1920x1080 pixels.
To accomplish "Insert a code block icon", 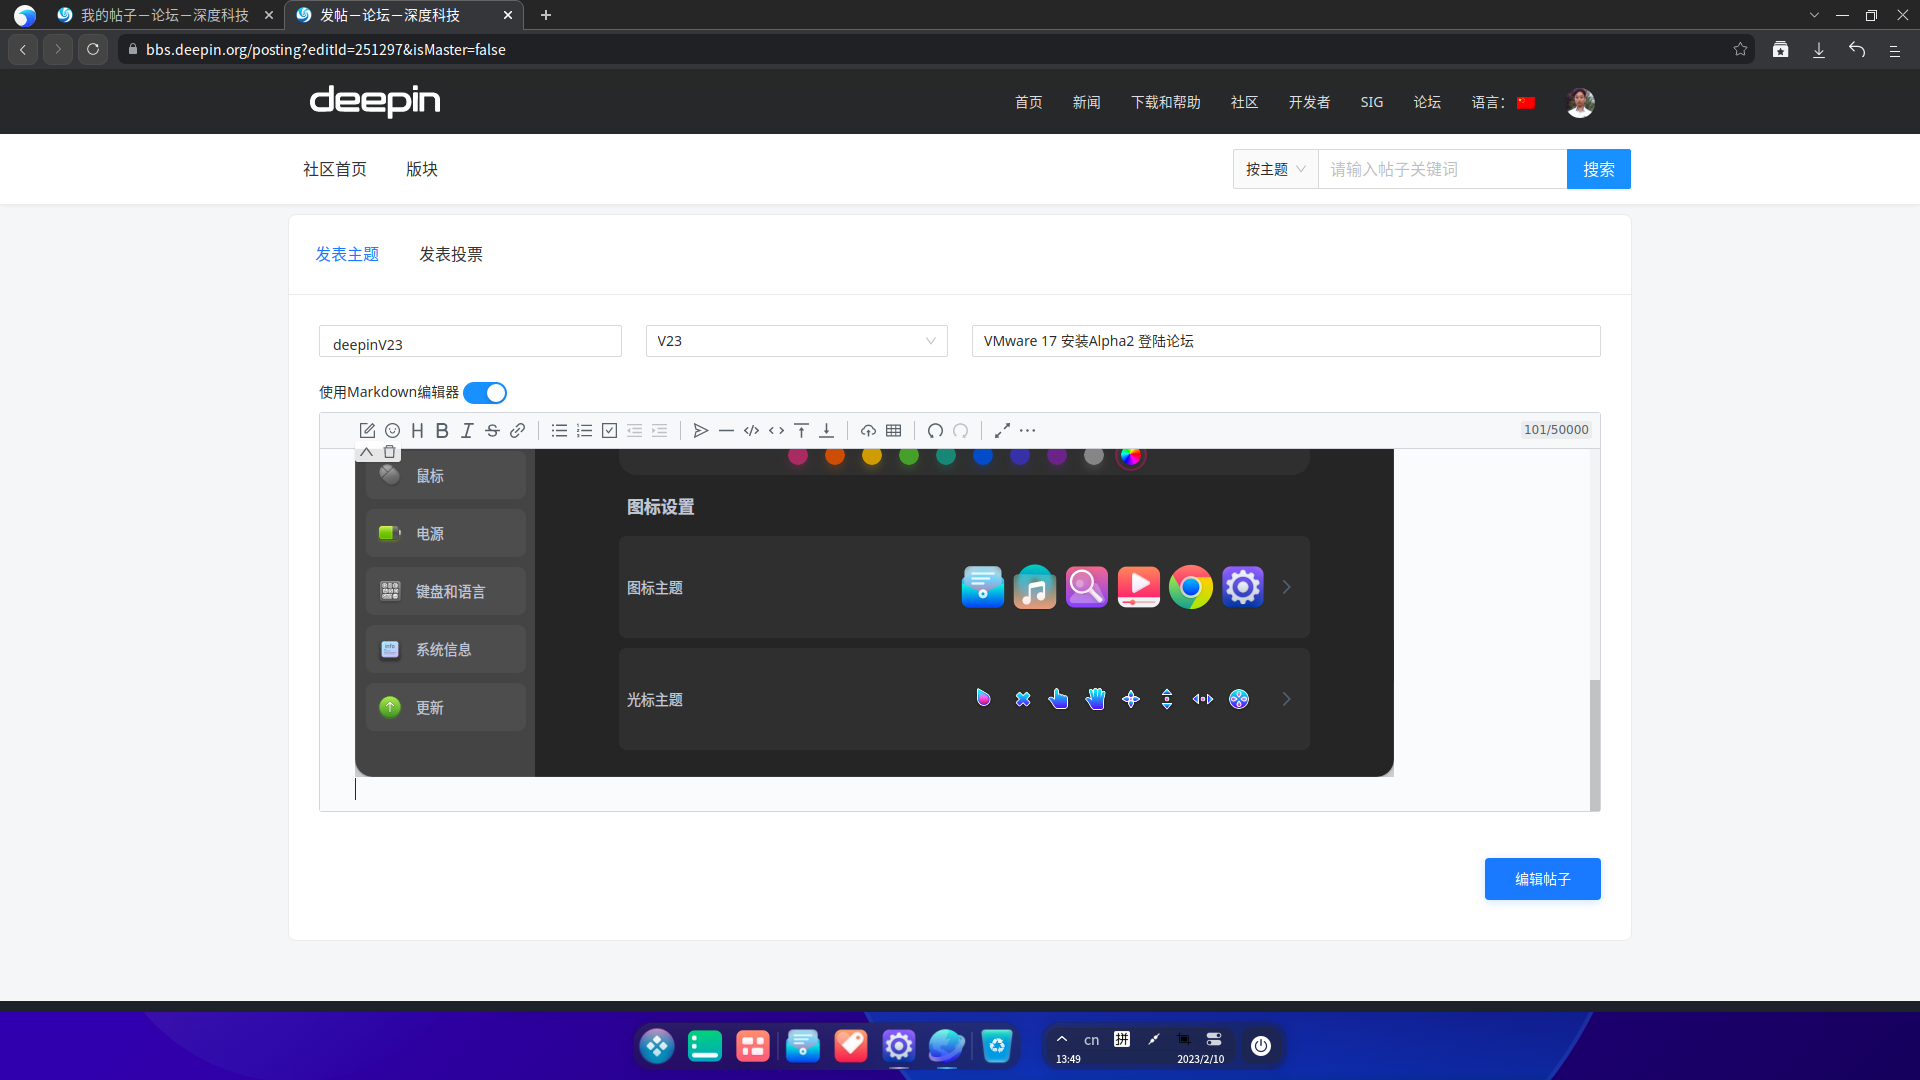I will point(751,431).
